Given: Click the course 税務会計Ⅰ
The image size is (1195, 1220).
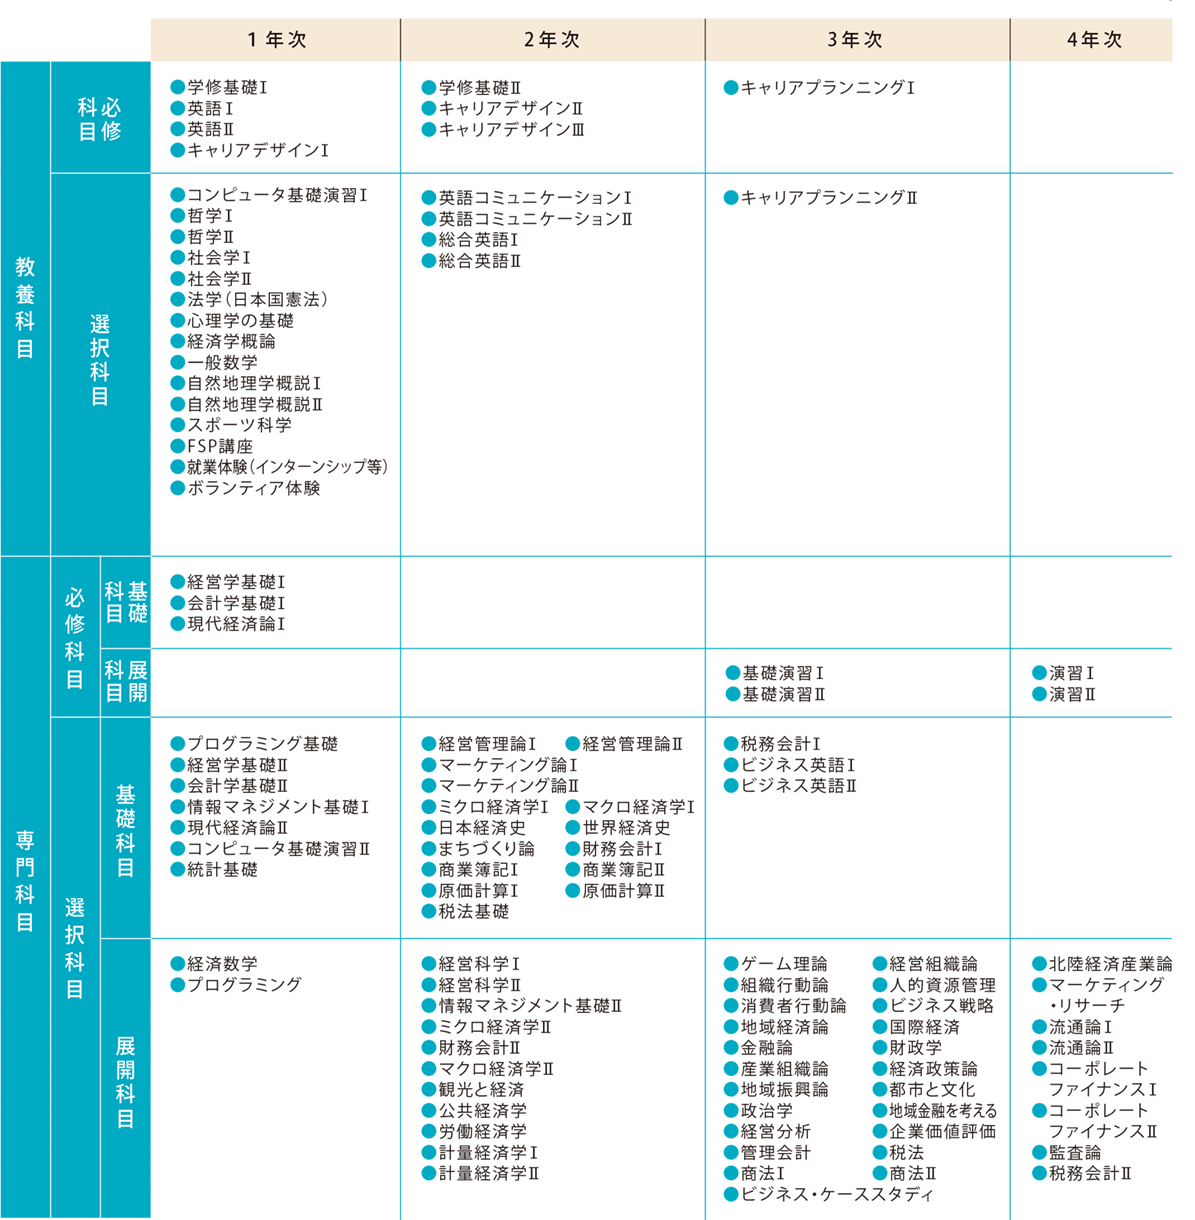Looking at the screenshot, I should pyautogui.click(x=772, y=744).
